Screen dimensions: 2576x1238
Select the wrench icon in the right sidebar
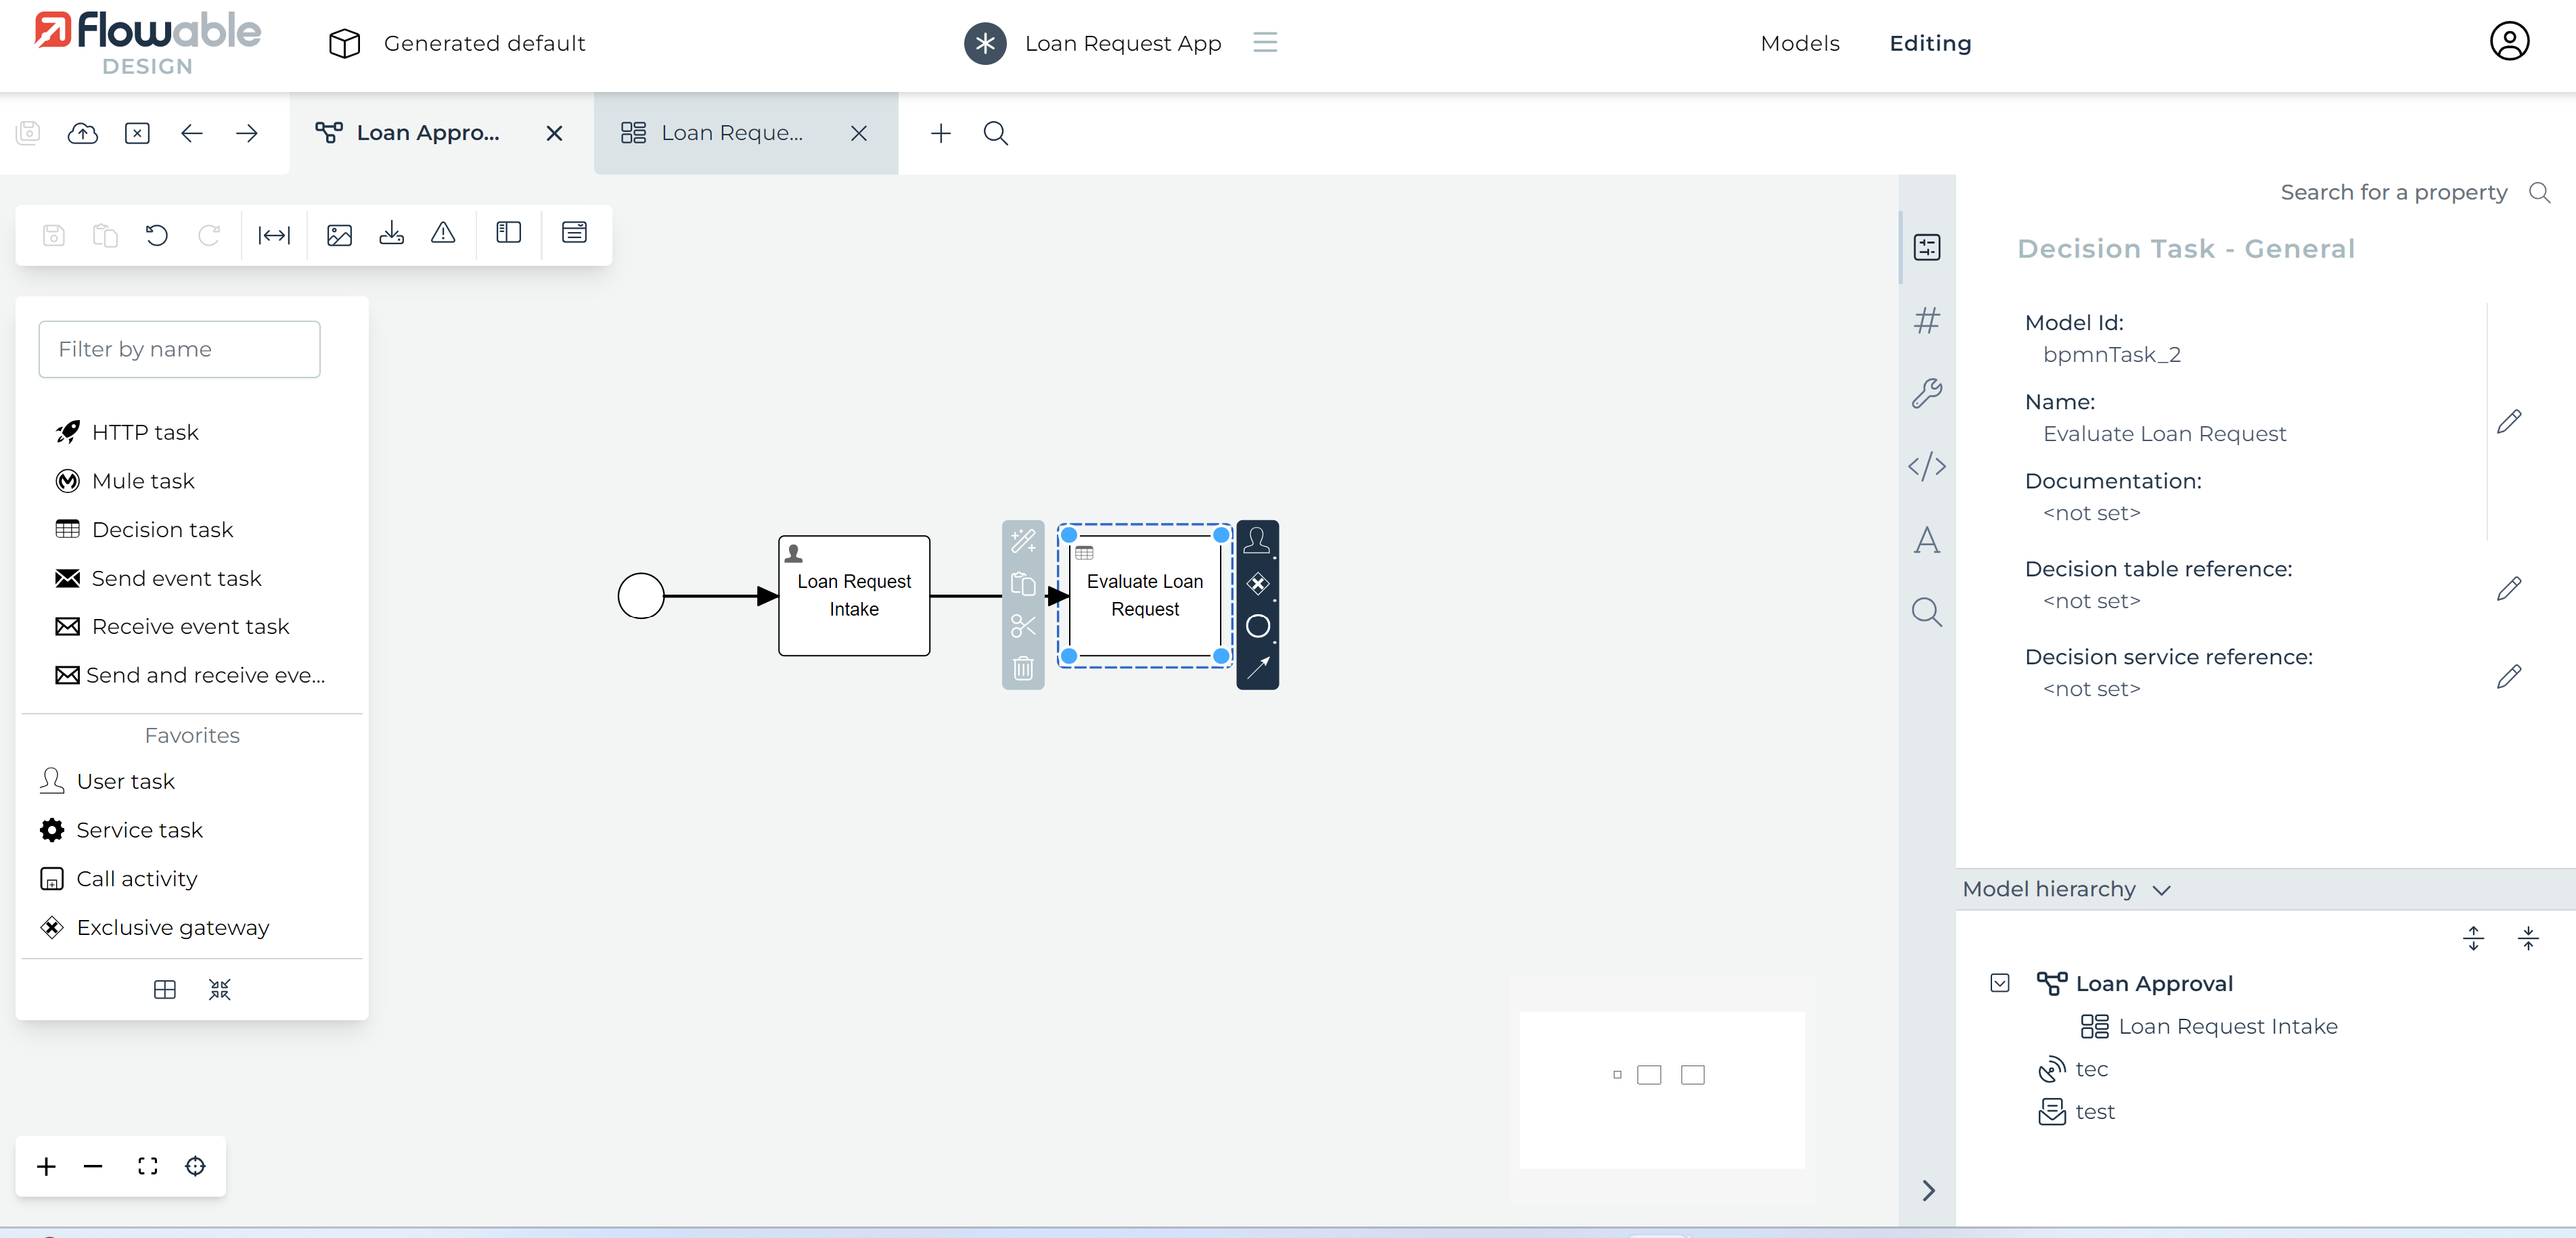point(1926,393)
